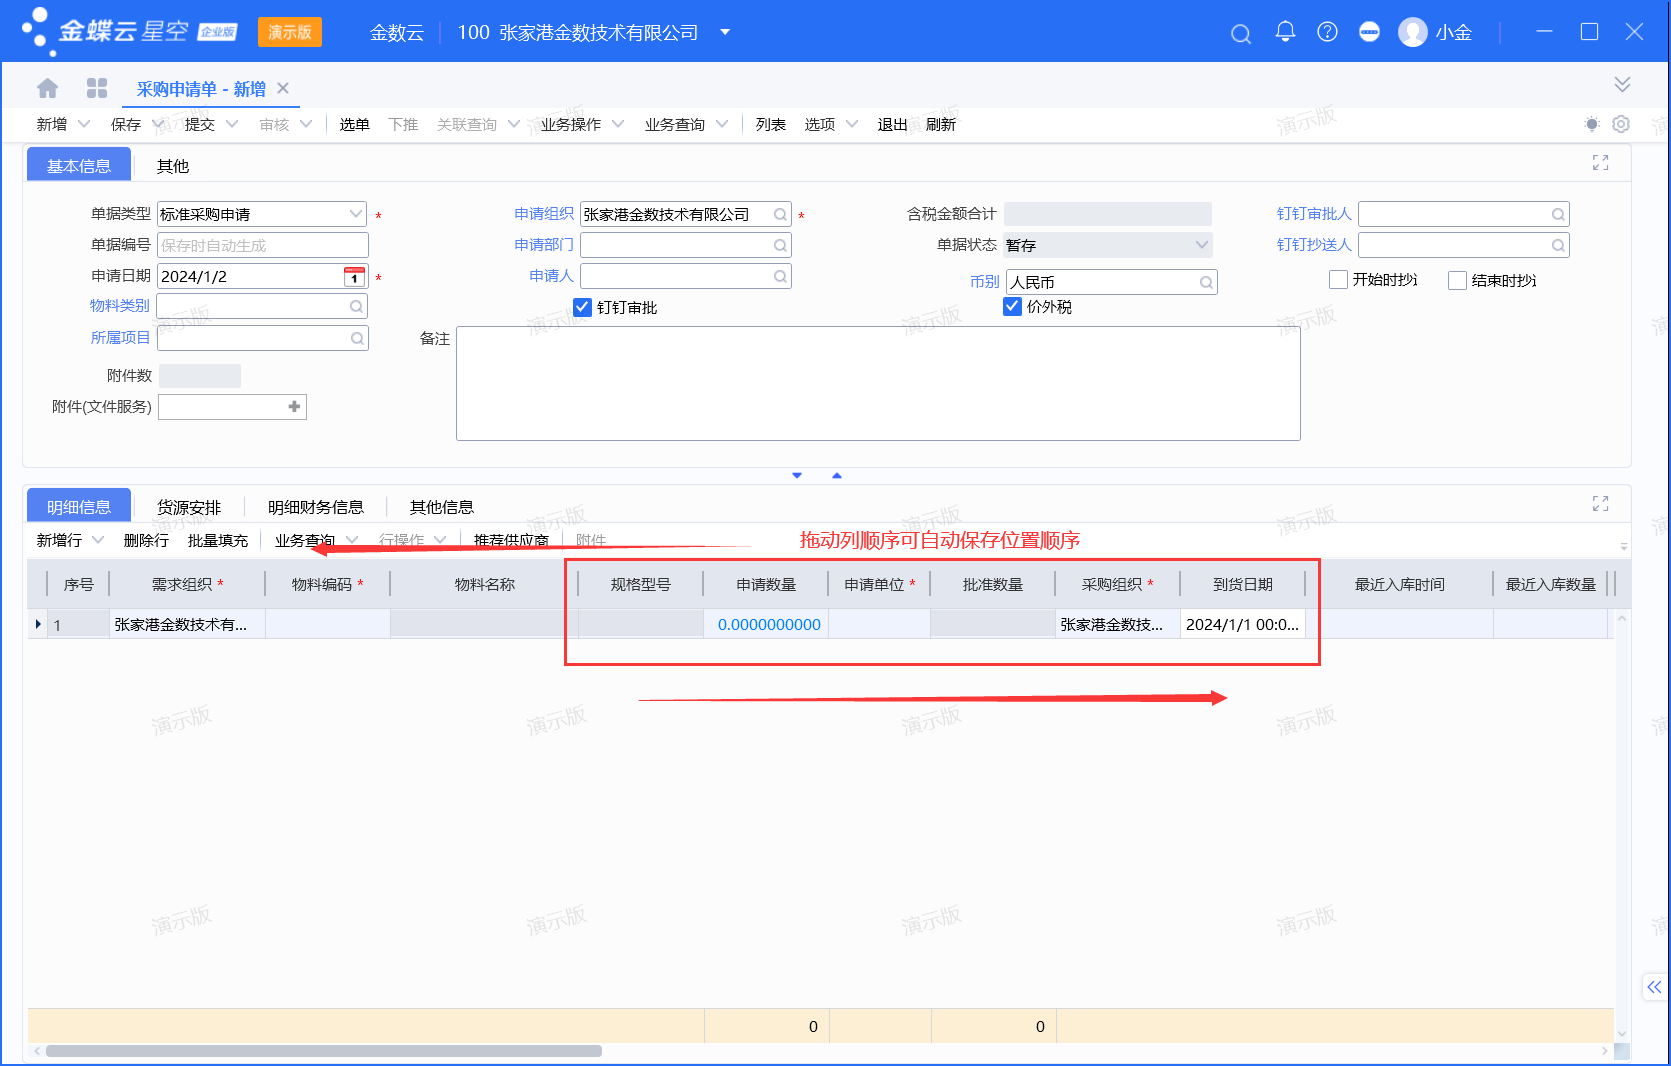Switch to the 明细财务信息 tab
The height and width of the screenshot is (1066, 1671).
316,507
